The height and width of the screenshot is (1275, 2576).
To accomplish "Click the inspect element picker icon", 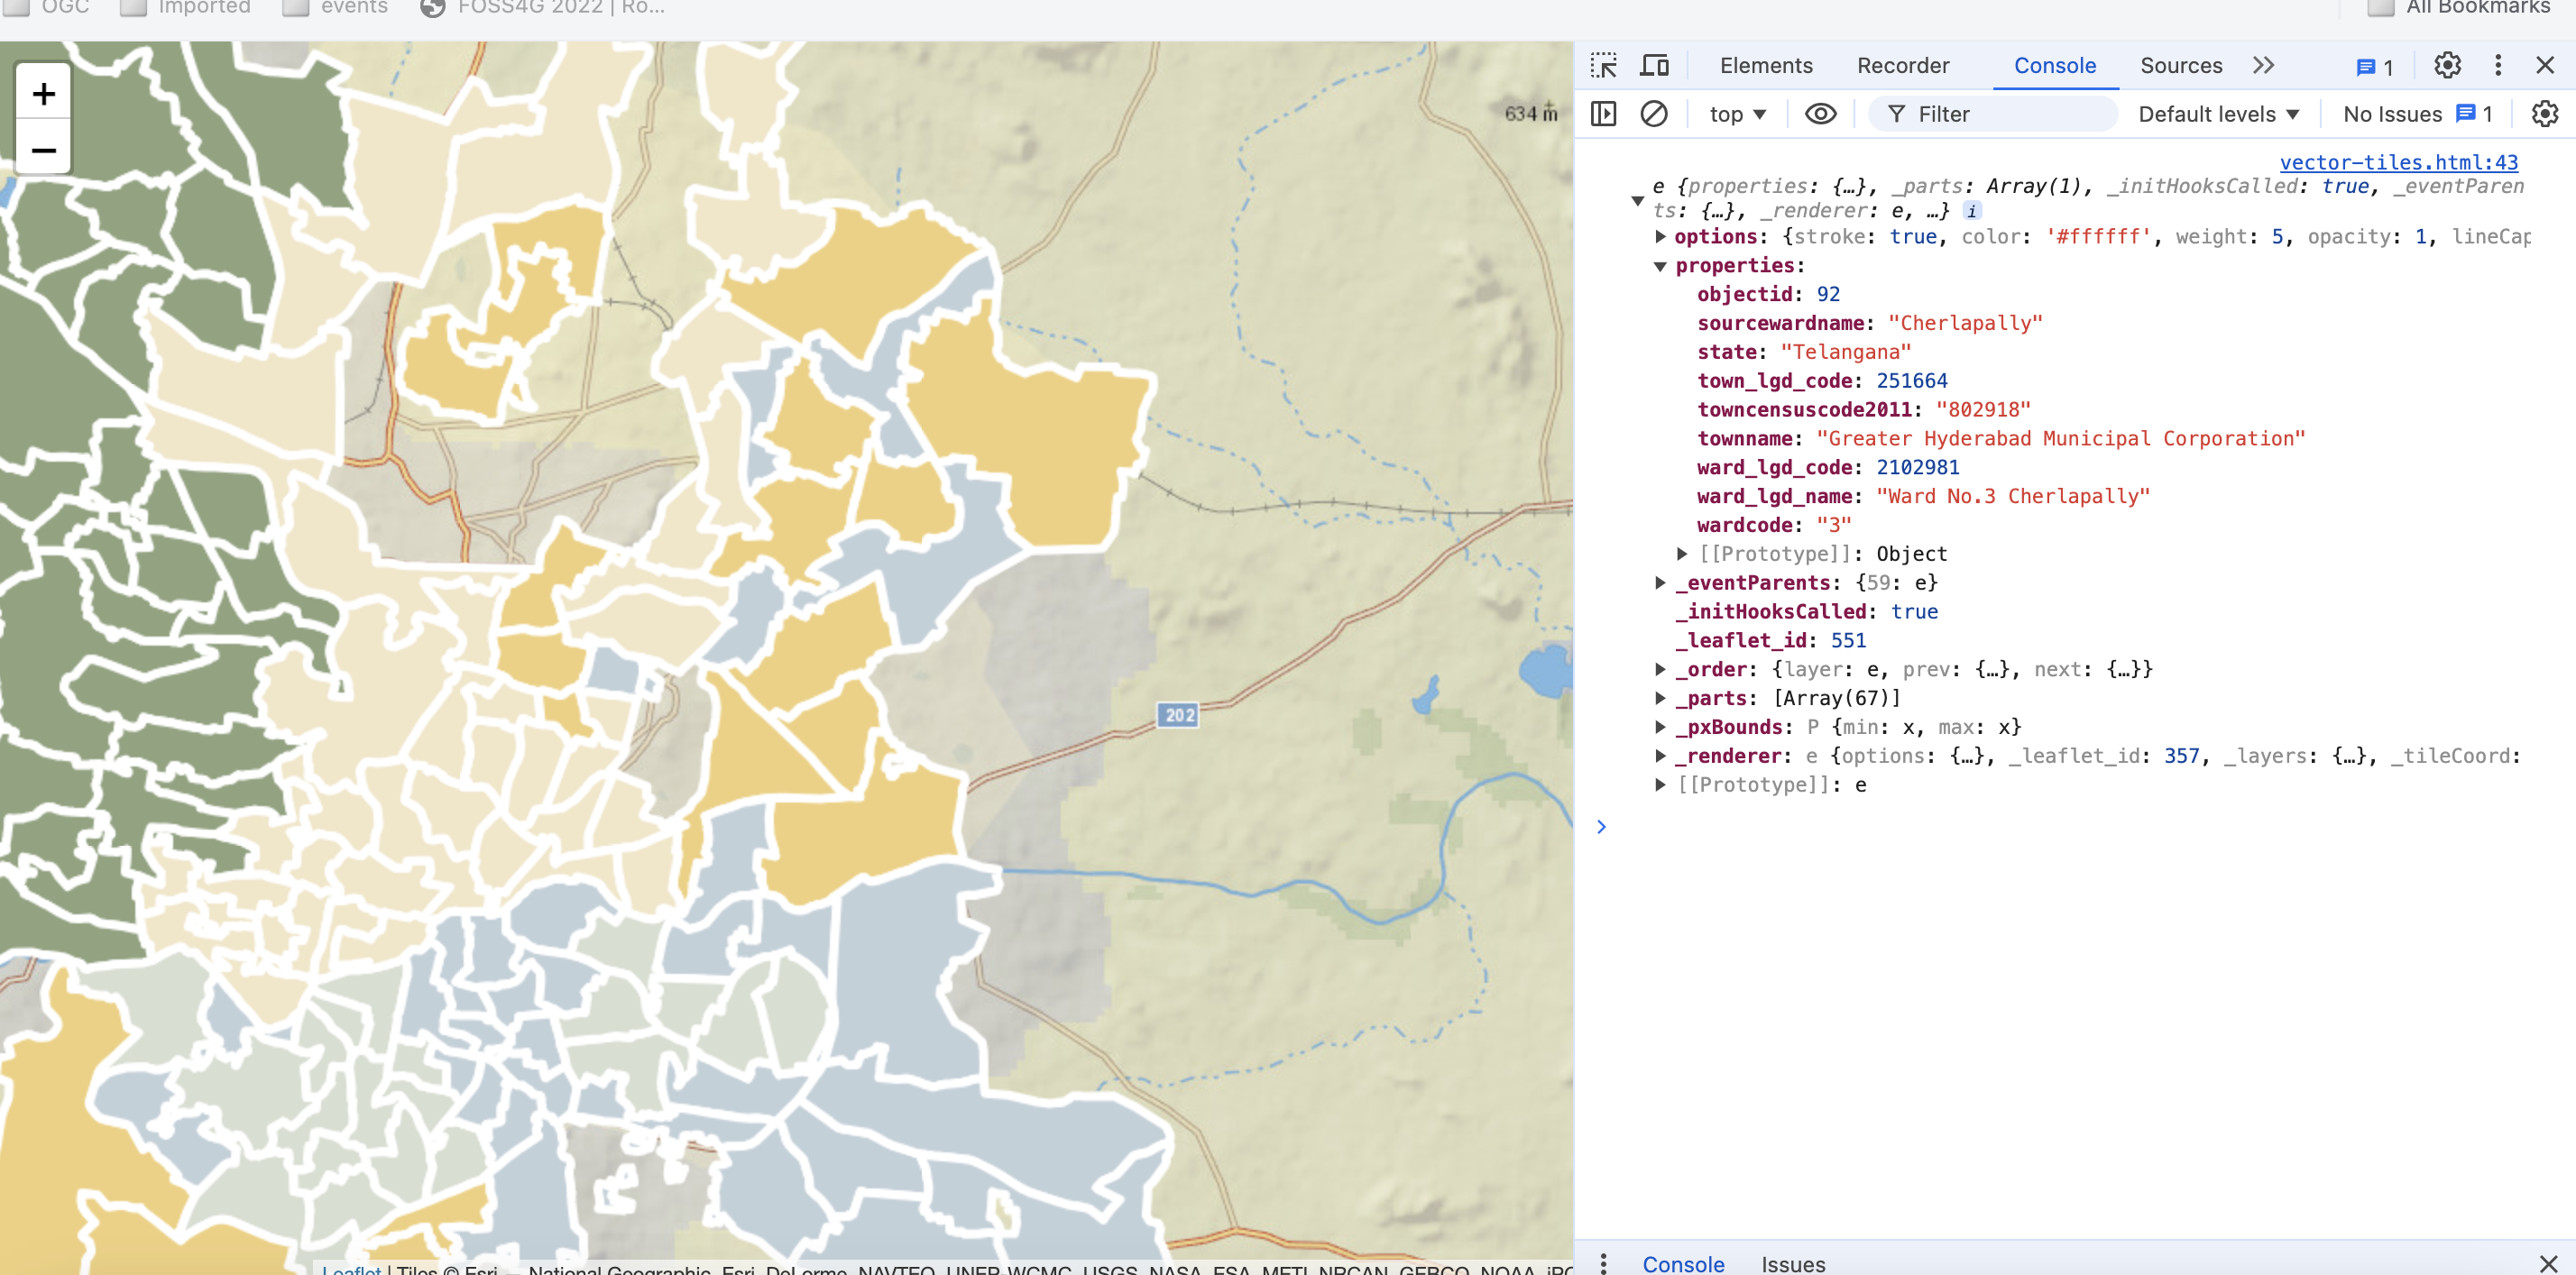I will pyautogui.click(x=1603, y=66).
